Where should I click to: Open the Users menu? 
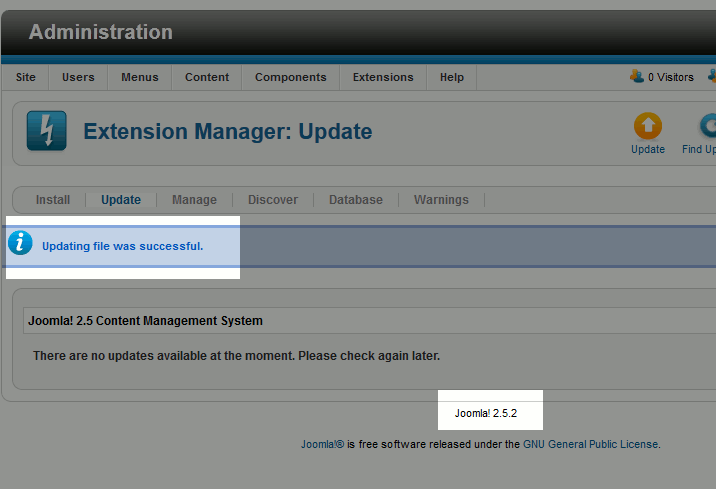point(78,77)
